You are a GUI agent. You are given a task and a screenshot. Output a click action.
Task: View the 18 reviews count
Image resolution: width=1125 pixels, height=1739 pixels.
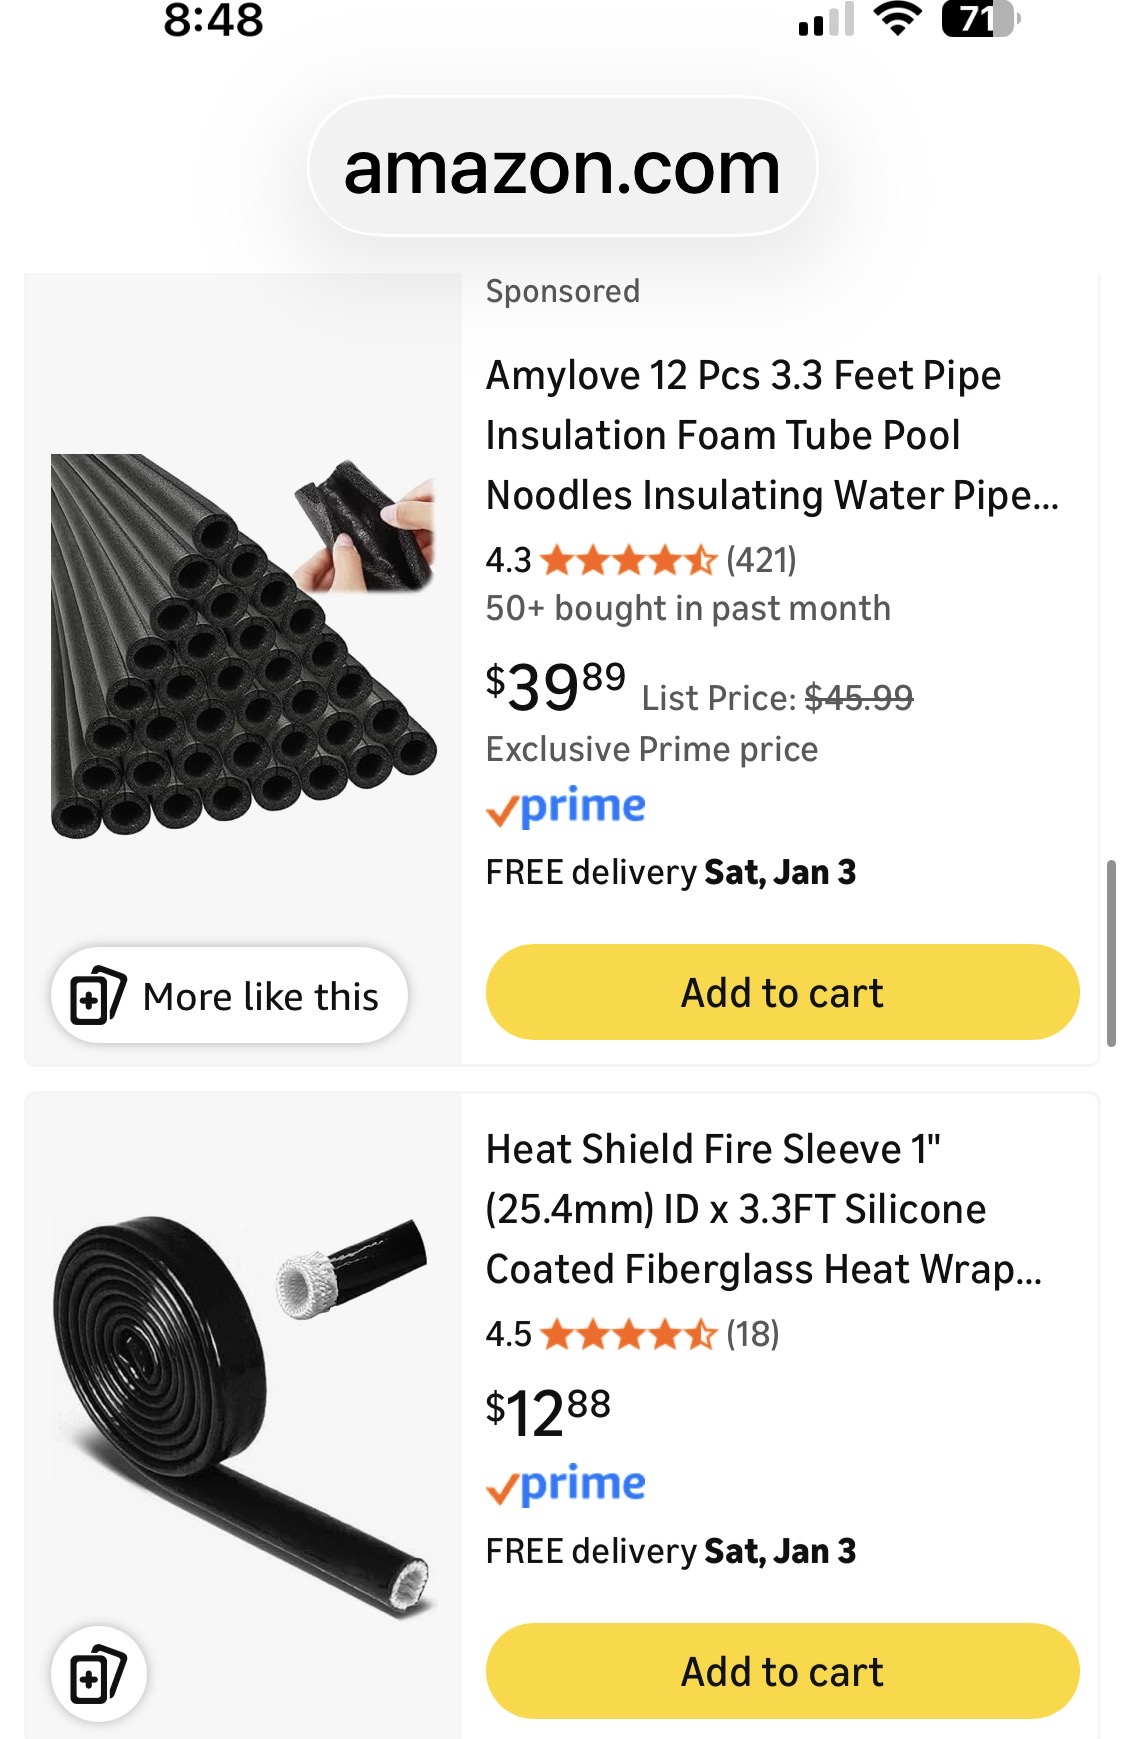(x=752, y=1334)
